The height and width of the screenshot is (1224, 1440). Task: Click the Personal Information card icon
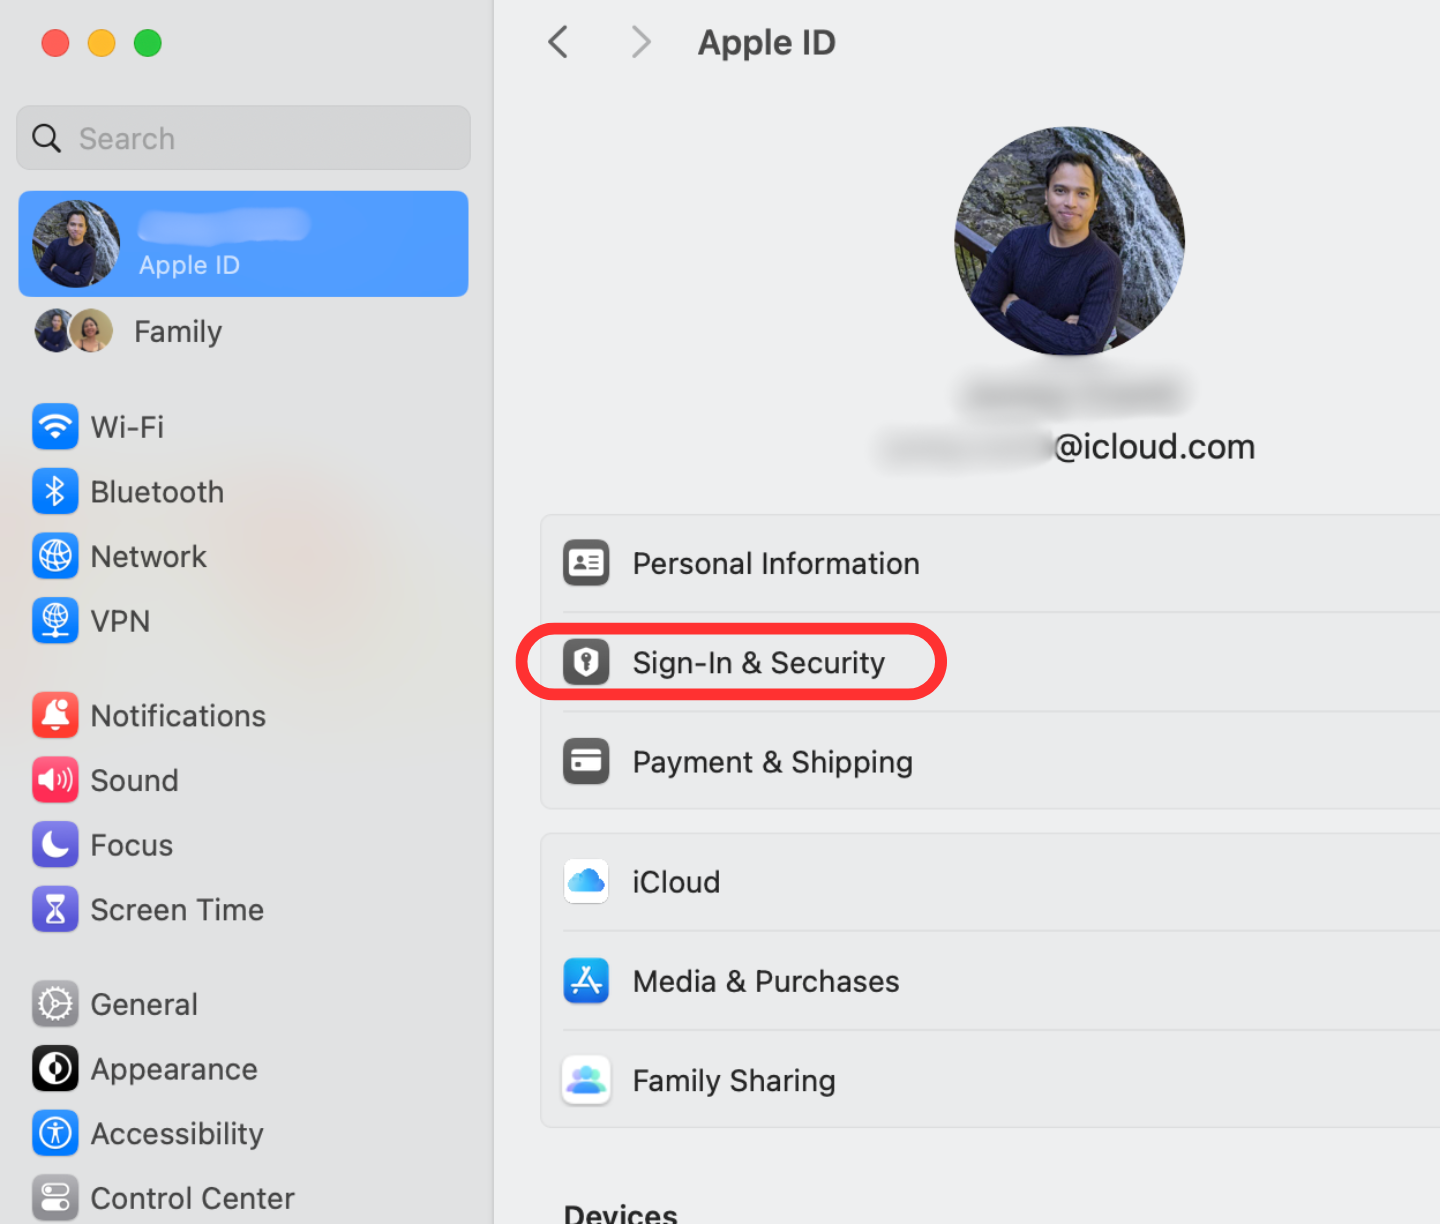[586, 563]
